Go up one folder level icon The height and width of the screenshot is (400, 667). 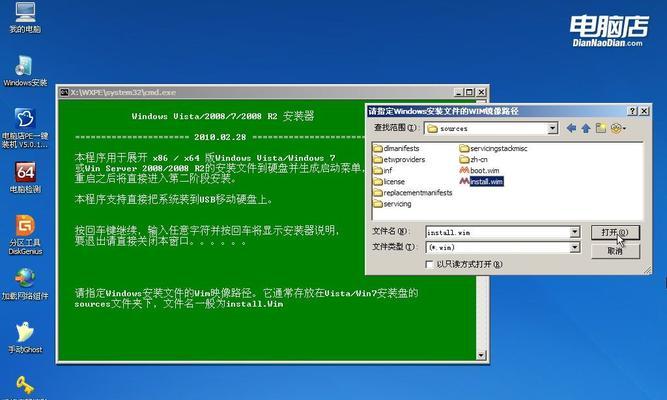[x=586, y=128]
